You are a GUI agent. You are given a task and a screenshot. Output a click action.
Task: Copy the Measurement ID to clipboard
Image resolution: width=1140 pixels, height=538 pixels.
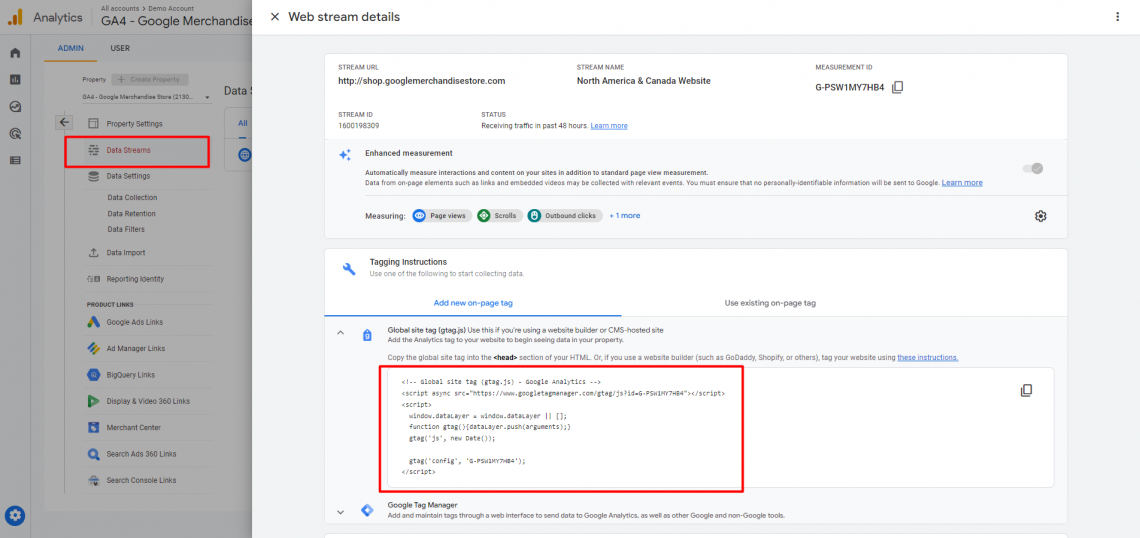point(897,87)
